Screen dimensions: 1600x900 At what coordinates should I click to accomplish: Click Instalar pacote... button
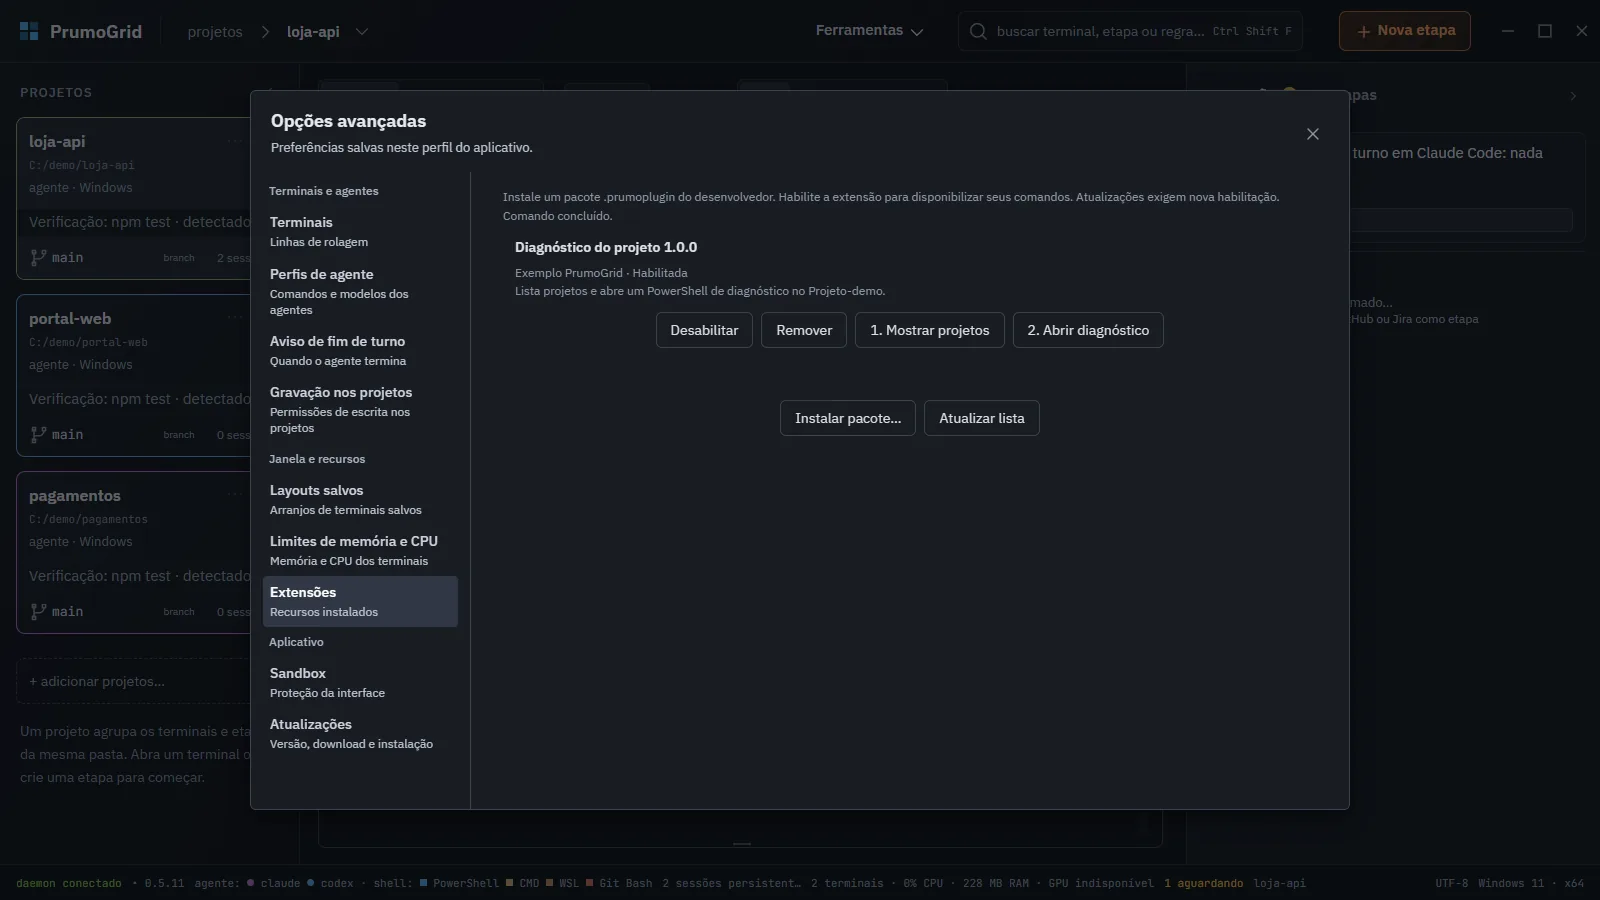[848, 418]
